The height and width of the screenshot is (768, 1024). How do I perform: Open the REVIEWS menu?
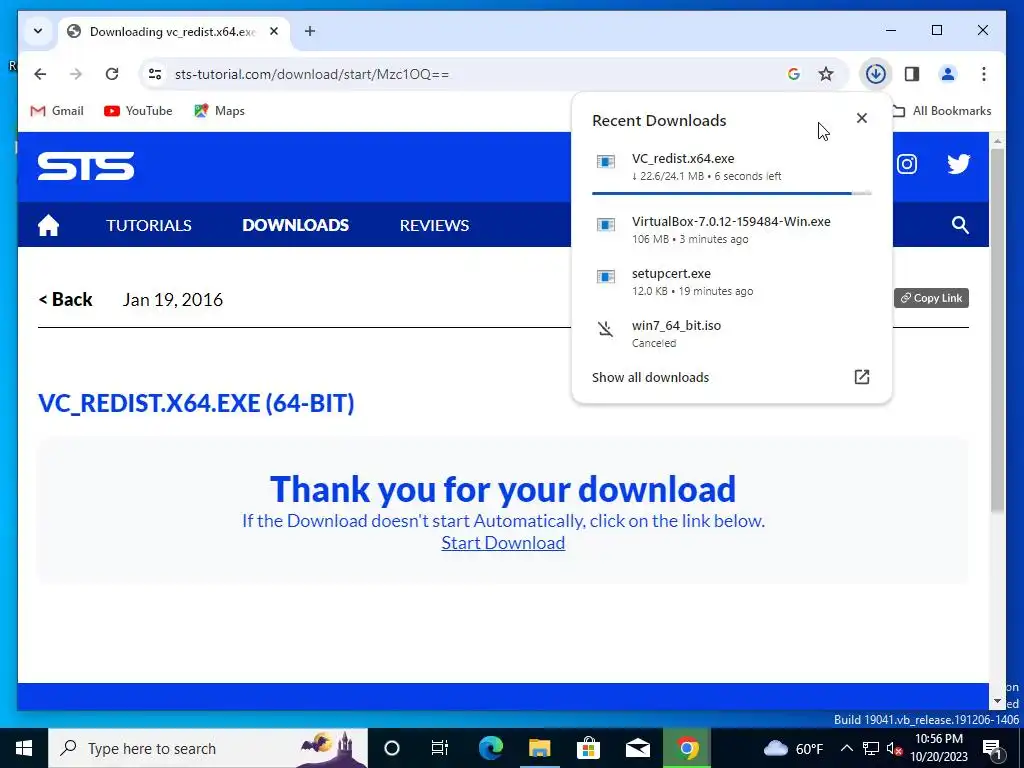tap(434, 225)
